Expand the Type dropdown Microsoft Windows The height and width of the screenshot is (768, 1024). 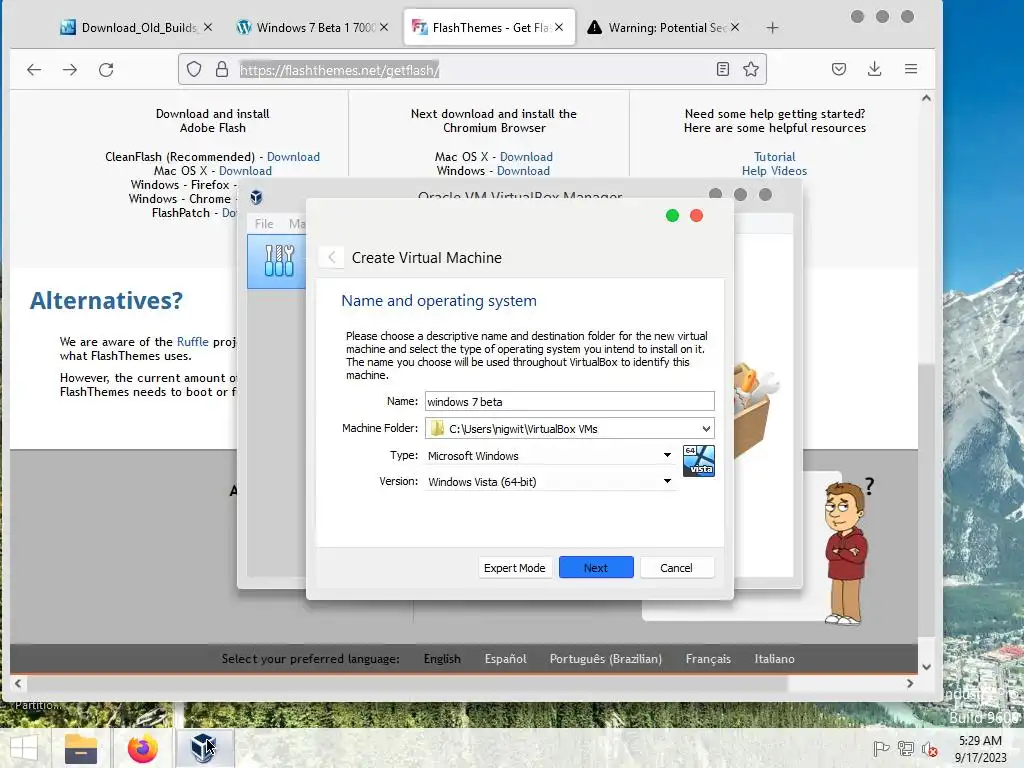[x=550, y=455]
